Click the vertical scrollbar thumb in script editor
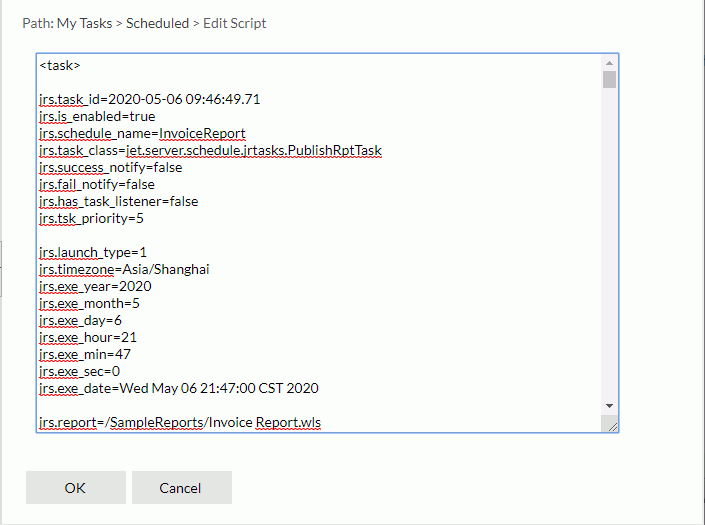 pos(609,80)
